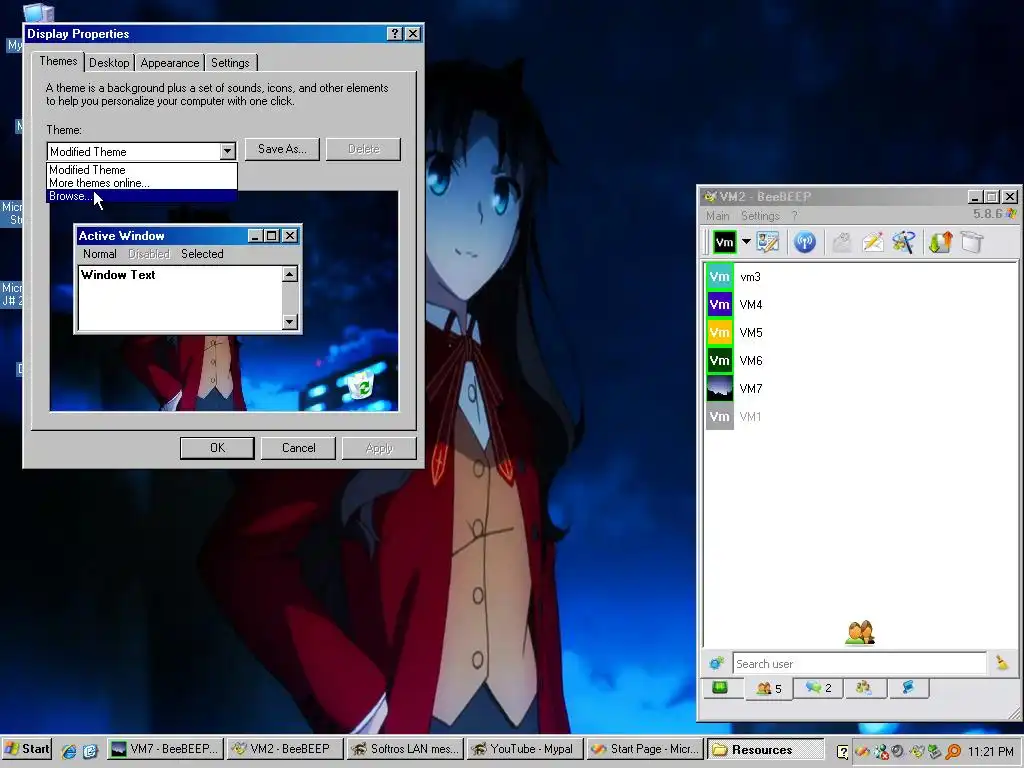Click the blue gear icon left of search
Image resolution: width=1024 pixels, height=768 pixels.
point(716,664)
